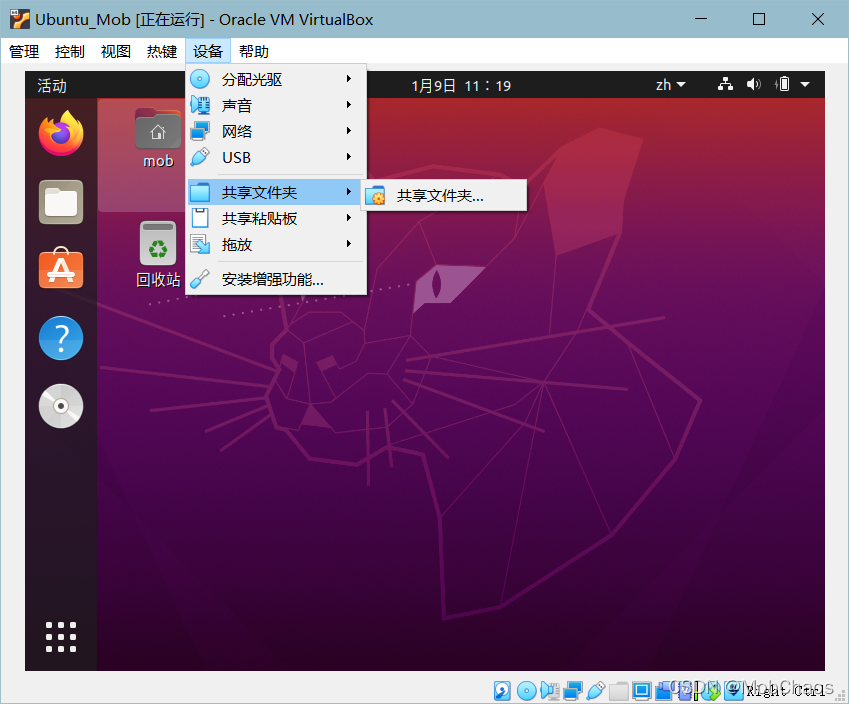Open the 活动 activities overview
The image size is (849, 704).
[52, 85]
